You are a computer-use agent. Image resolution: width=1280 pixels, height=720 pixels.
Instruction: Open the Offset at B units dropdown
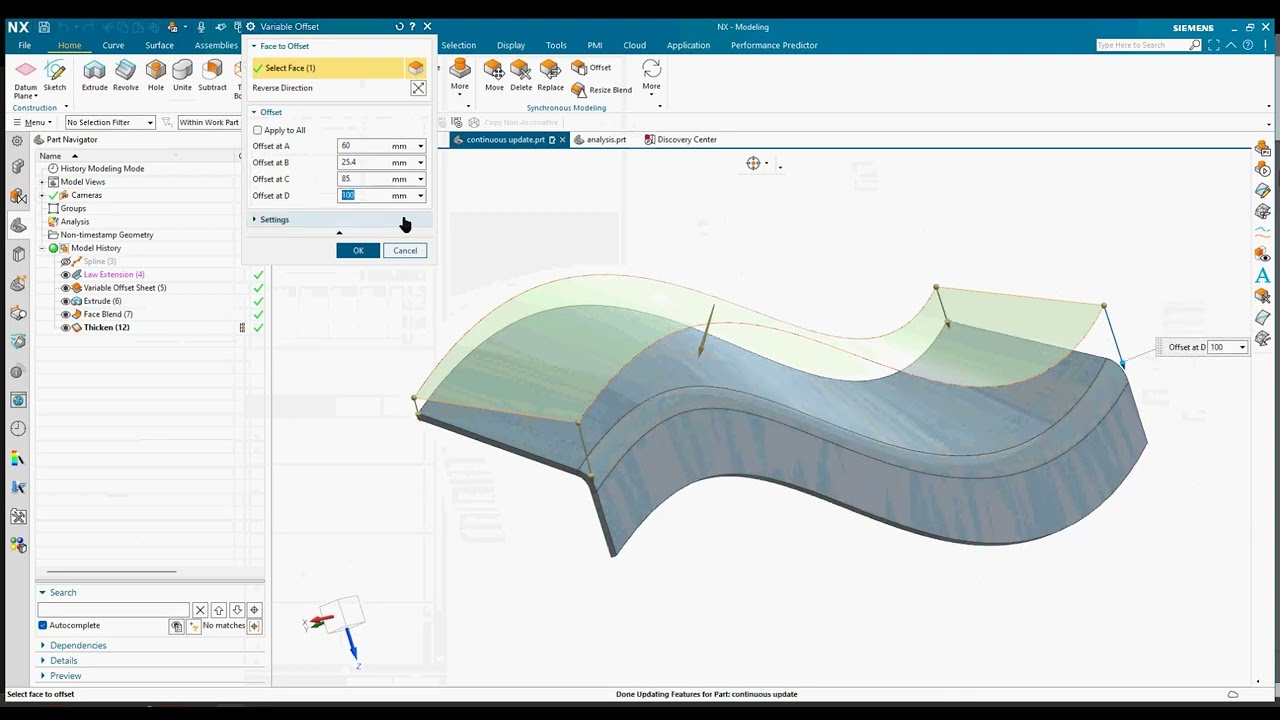(420, 162)
